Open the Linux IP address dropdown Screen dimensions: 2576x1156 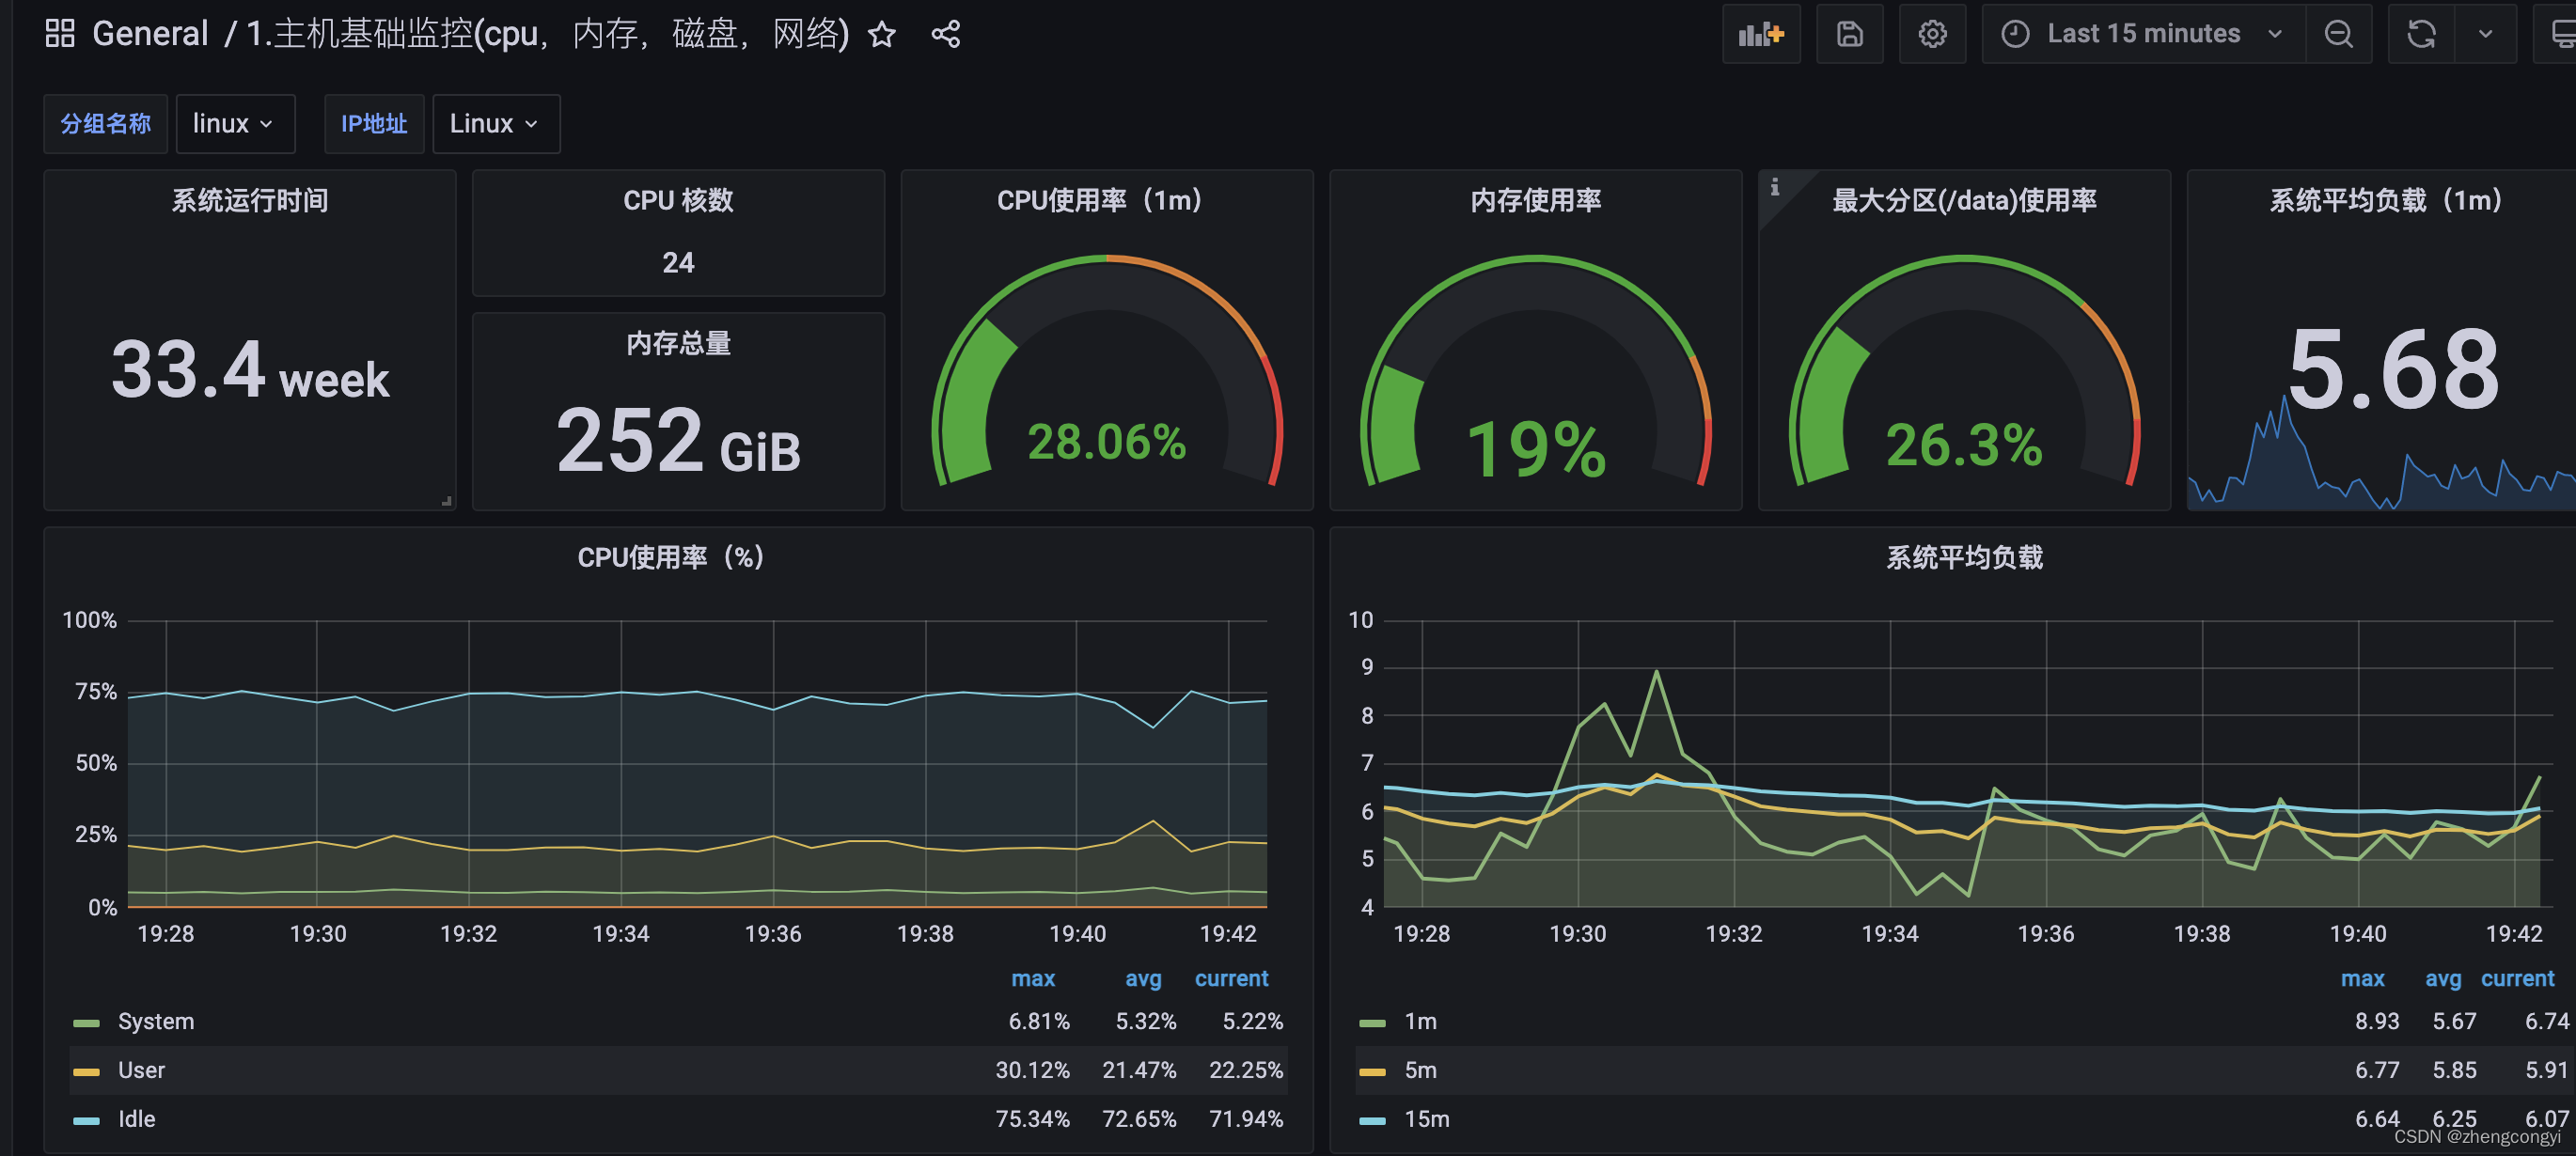(495, 124)
